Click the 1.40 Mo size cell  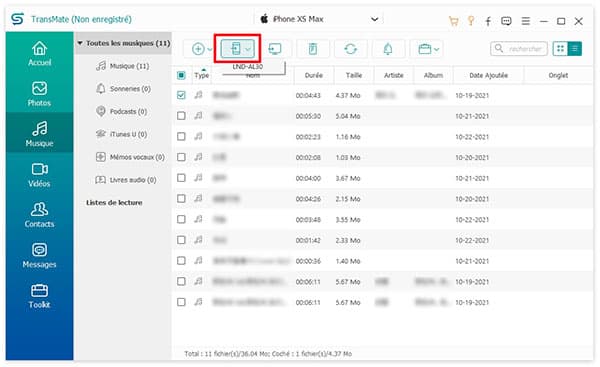(x=348, y=261)
